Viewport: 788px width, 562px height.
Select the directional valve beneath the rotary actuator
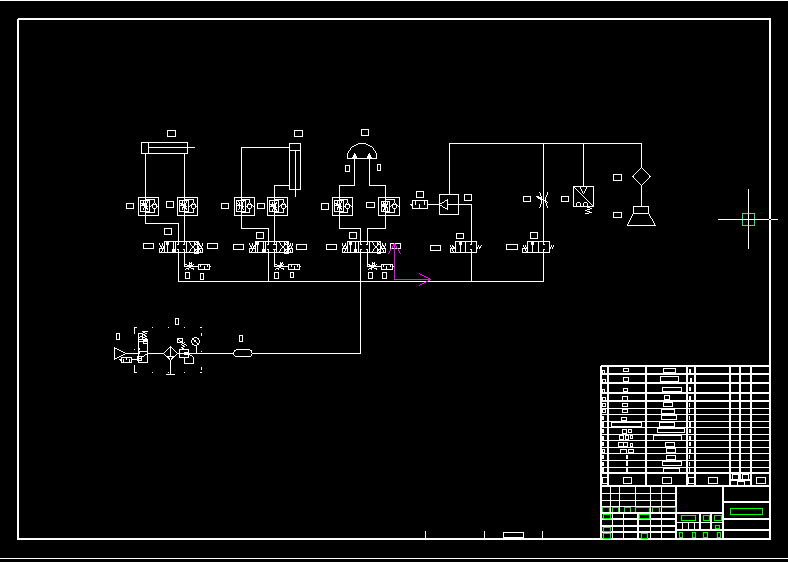(364, 247)
